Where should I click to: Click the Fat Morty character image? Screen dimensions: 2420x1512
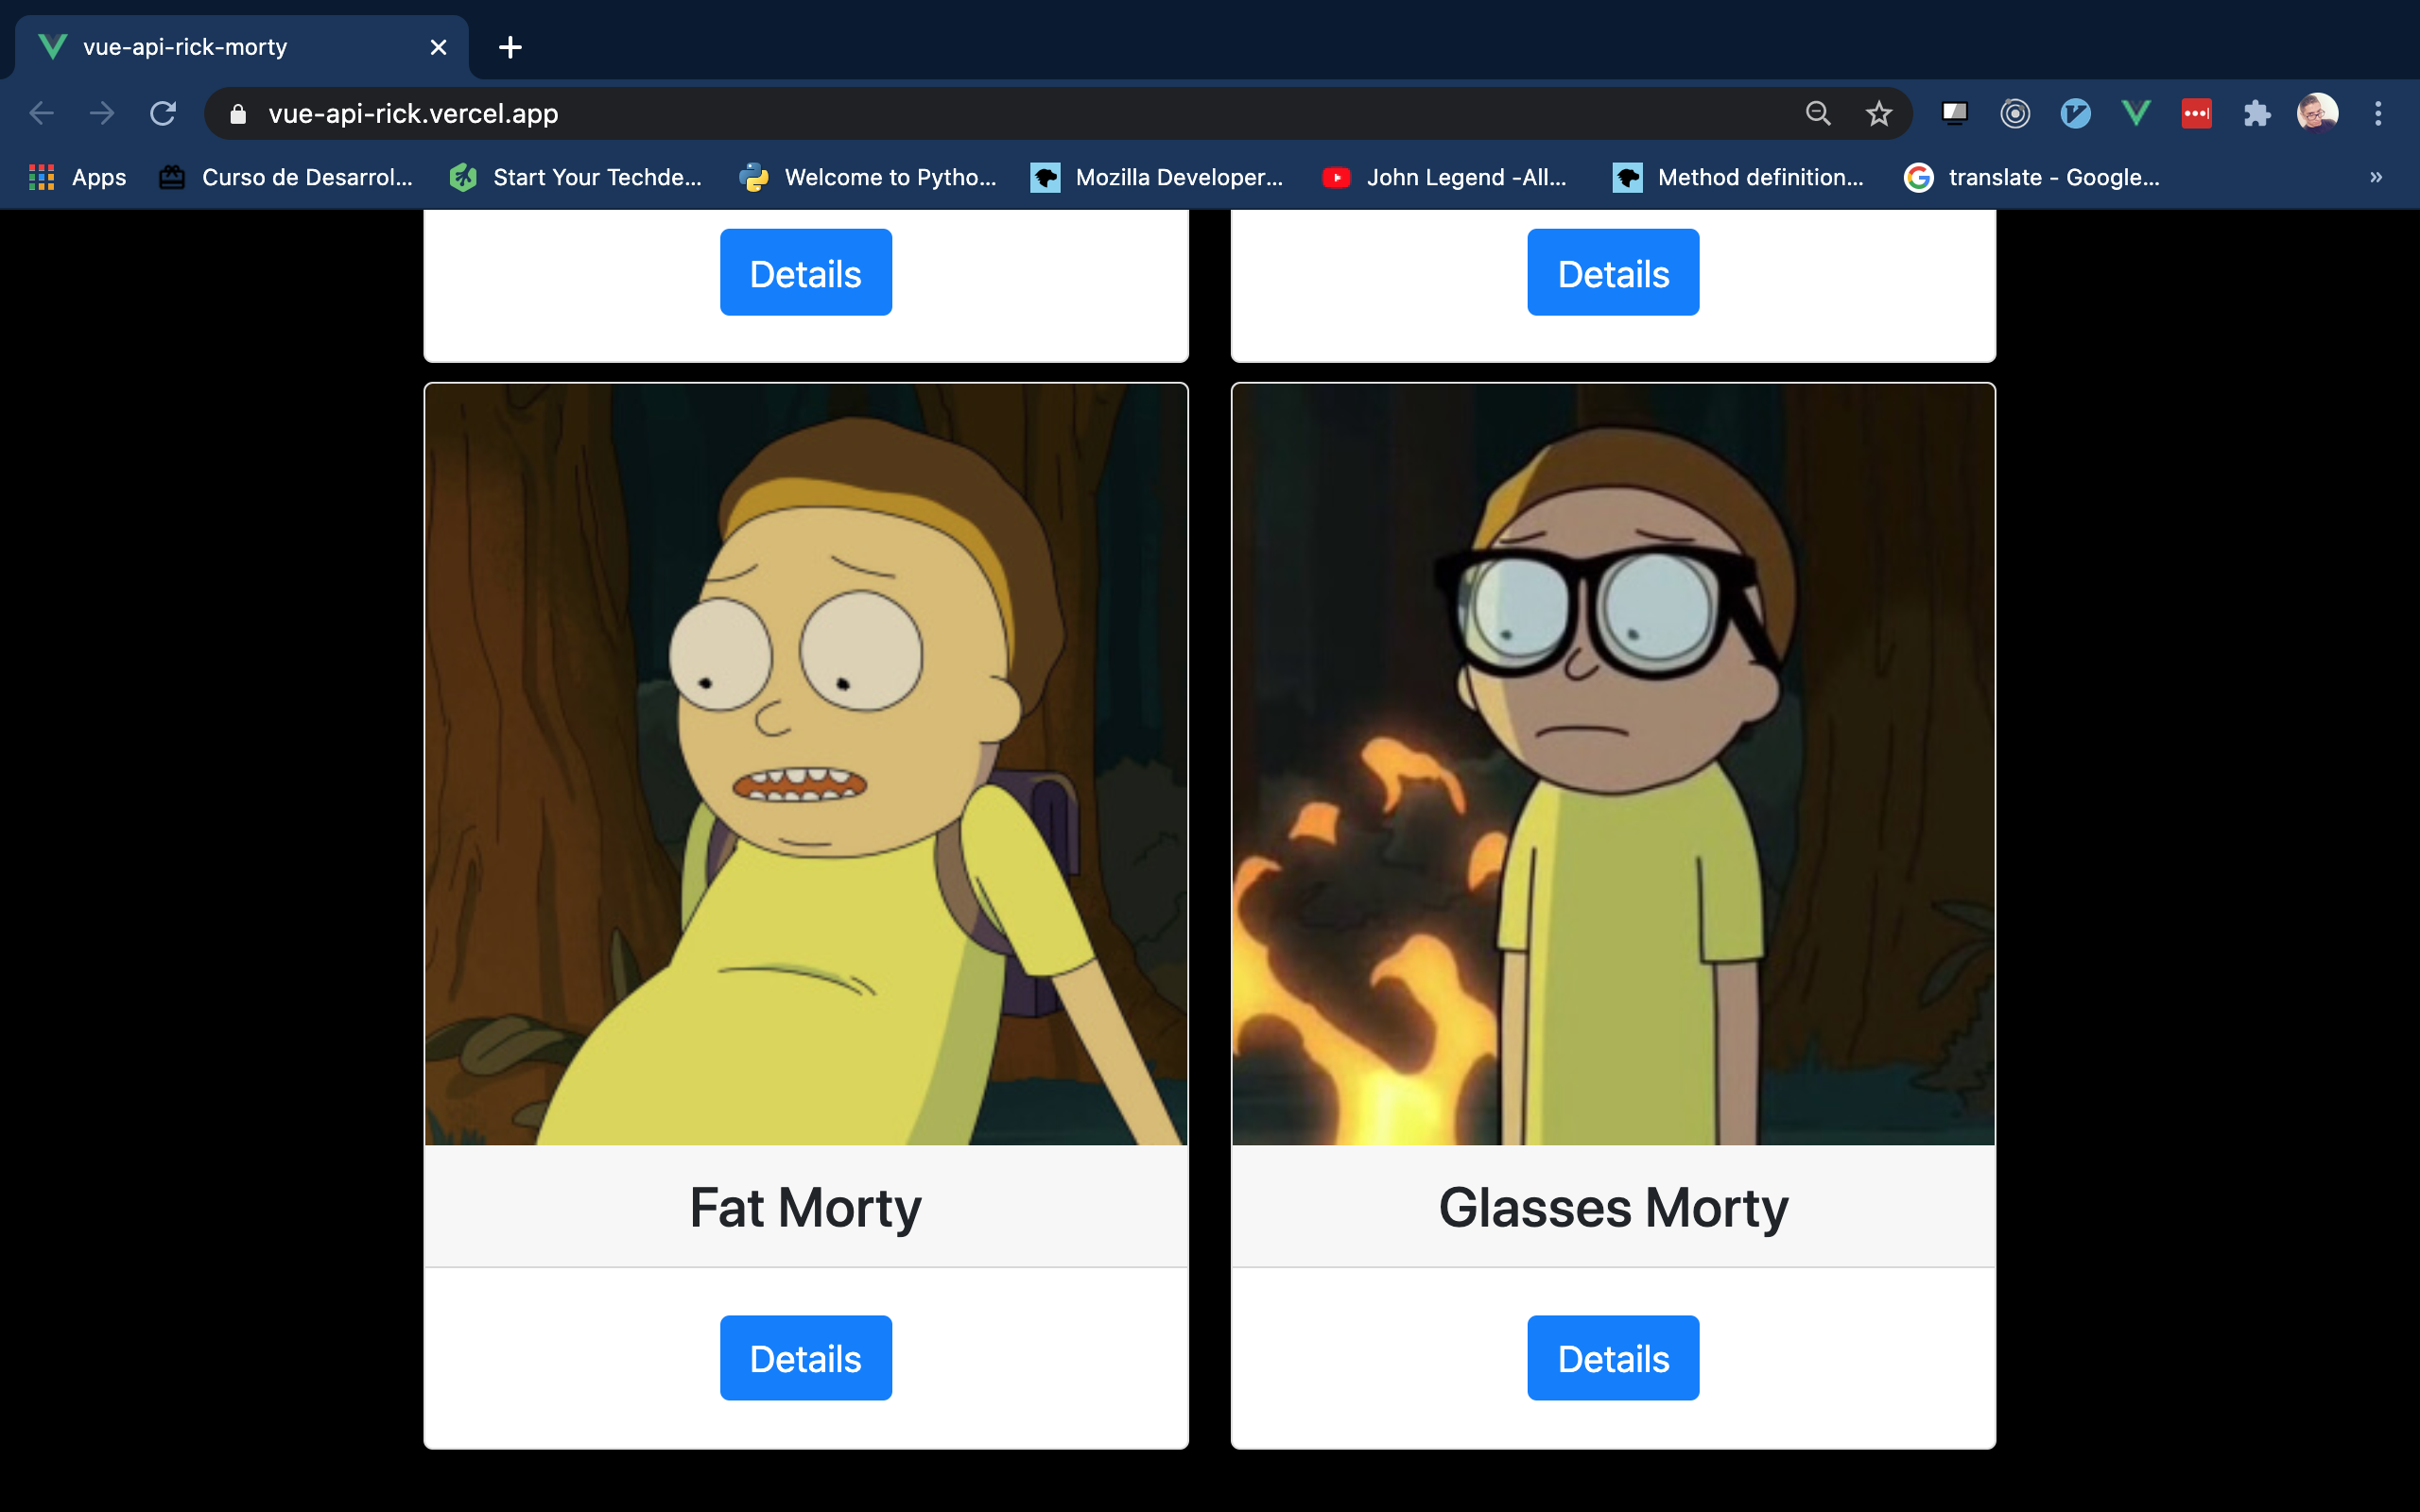806,764
